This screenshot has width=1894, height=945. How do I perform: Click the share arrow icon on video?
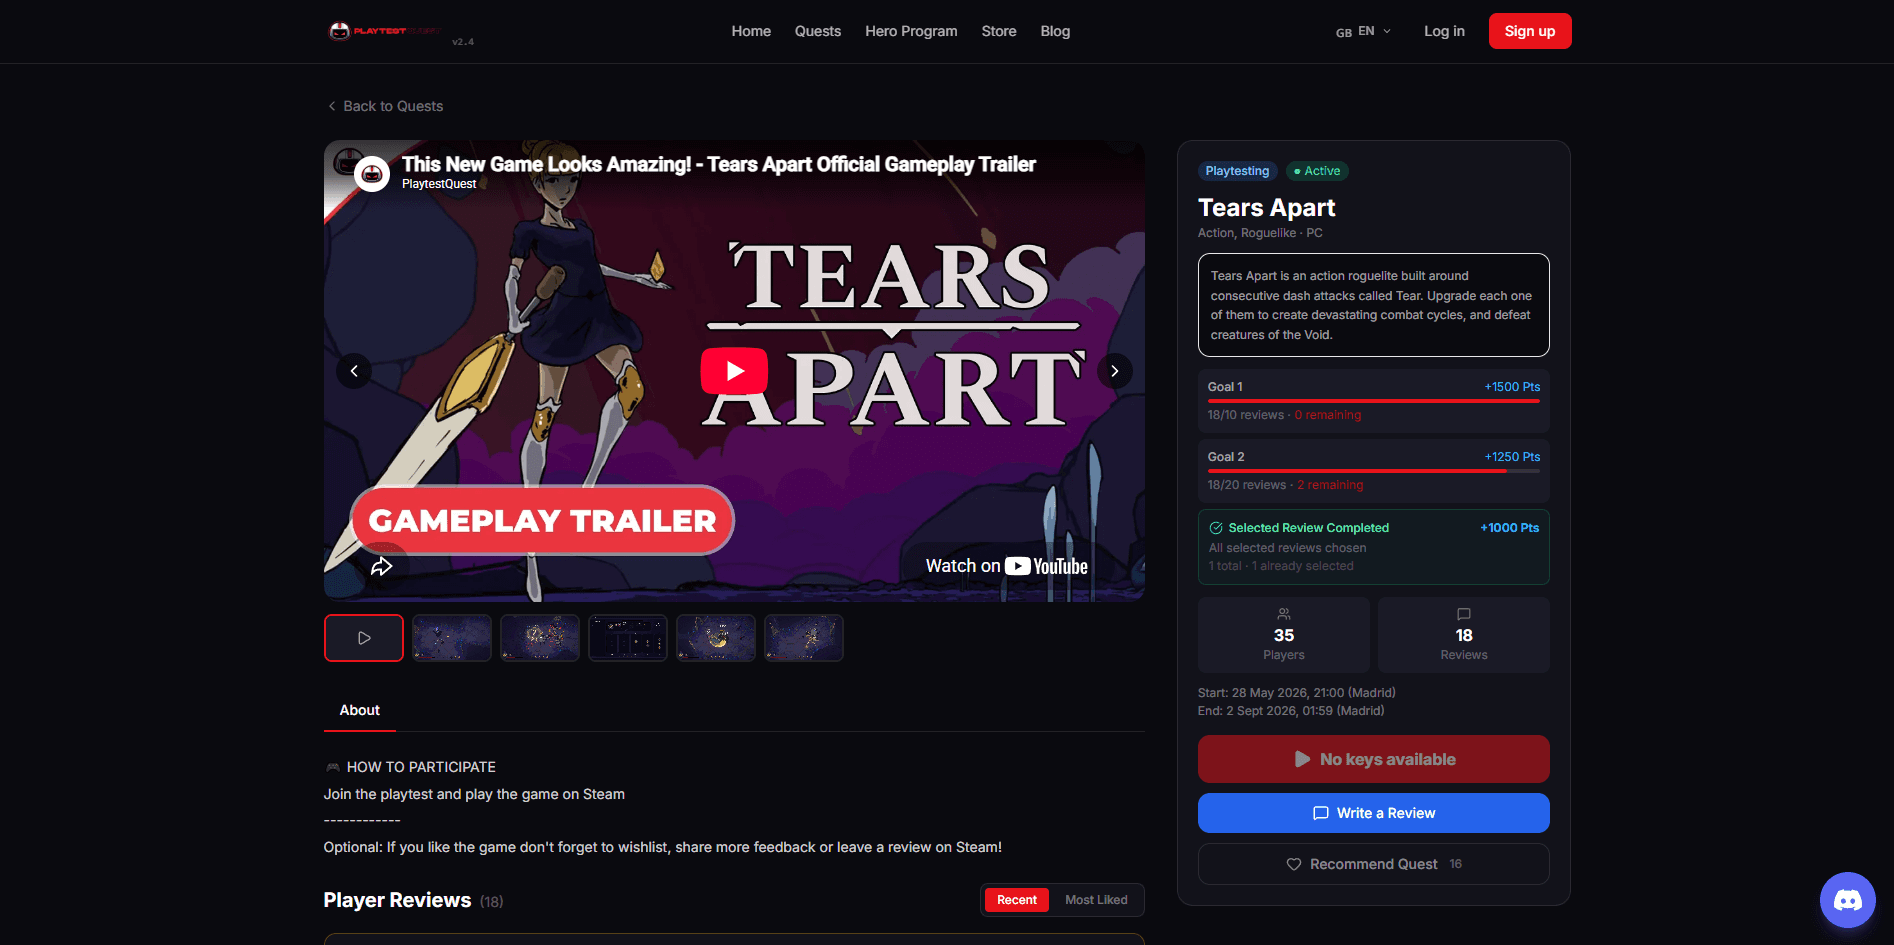click(382, 567)
